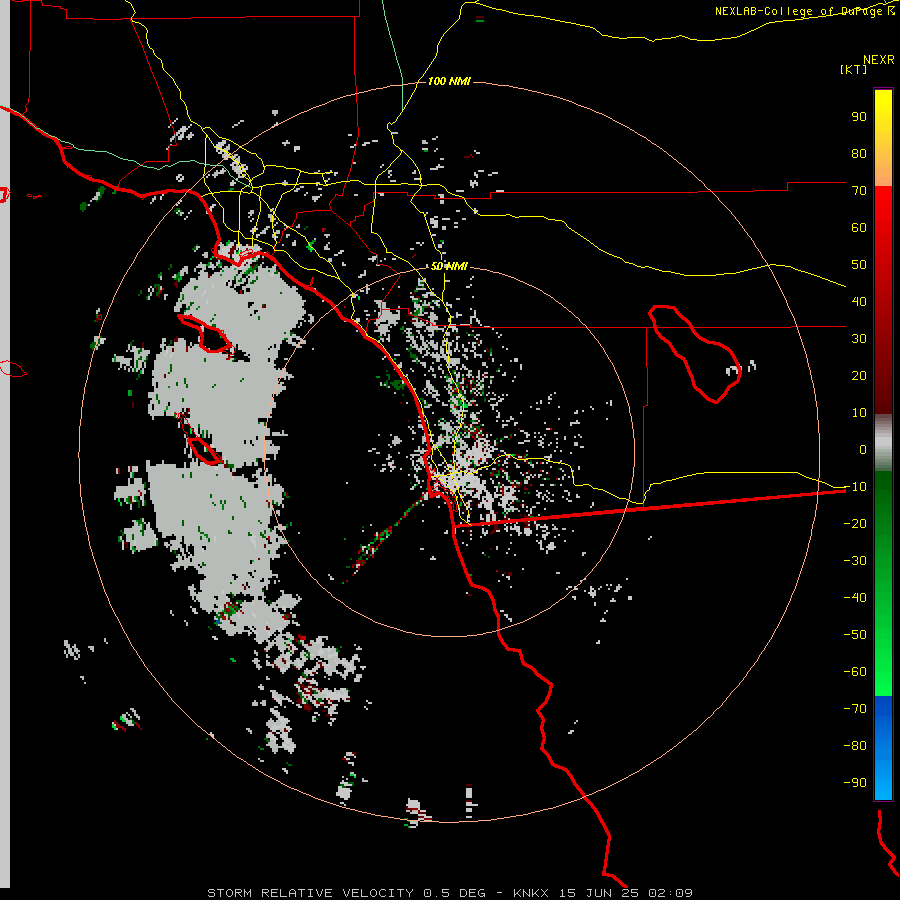Image resolution: width=900 pixels, height=900 pixels.
Task: Click the STORM RELATIVE VELOCITY 0.5 DEG caption
Action: [x=346, y=893]
